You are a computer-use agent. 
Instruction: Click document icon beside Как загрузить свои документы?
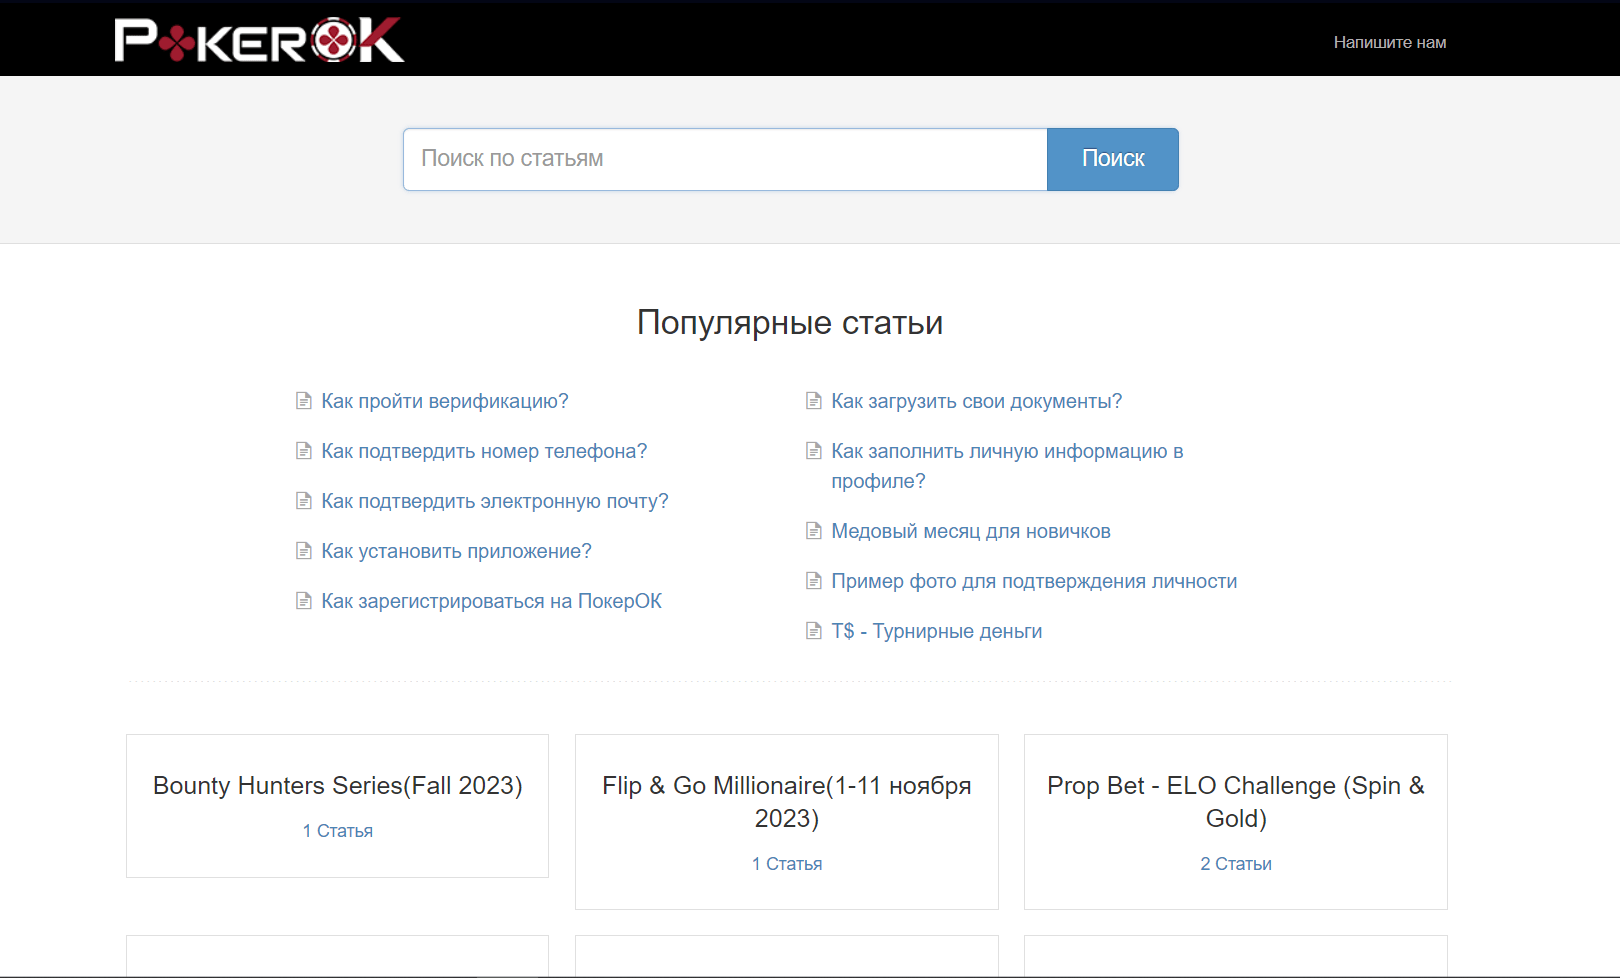coord(814,401)
